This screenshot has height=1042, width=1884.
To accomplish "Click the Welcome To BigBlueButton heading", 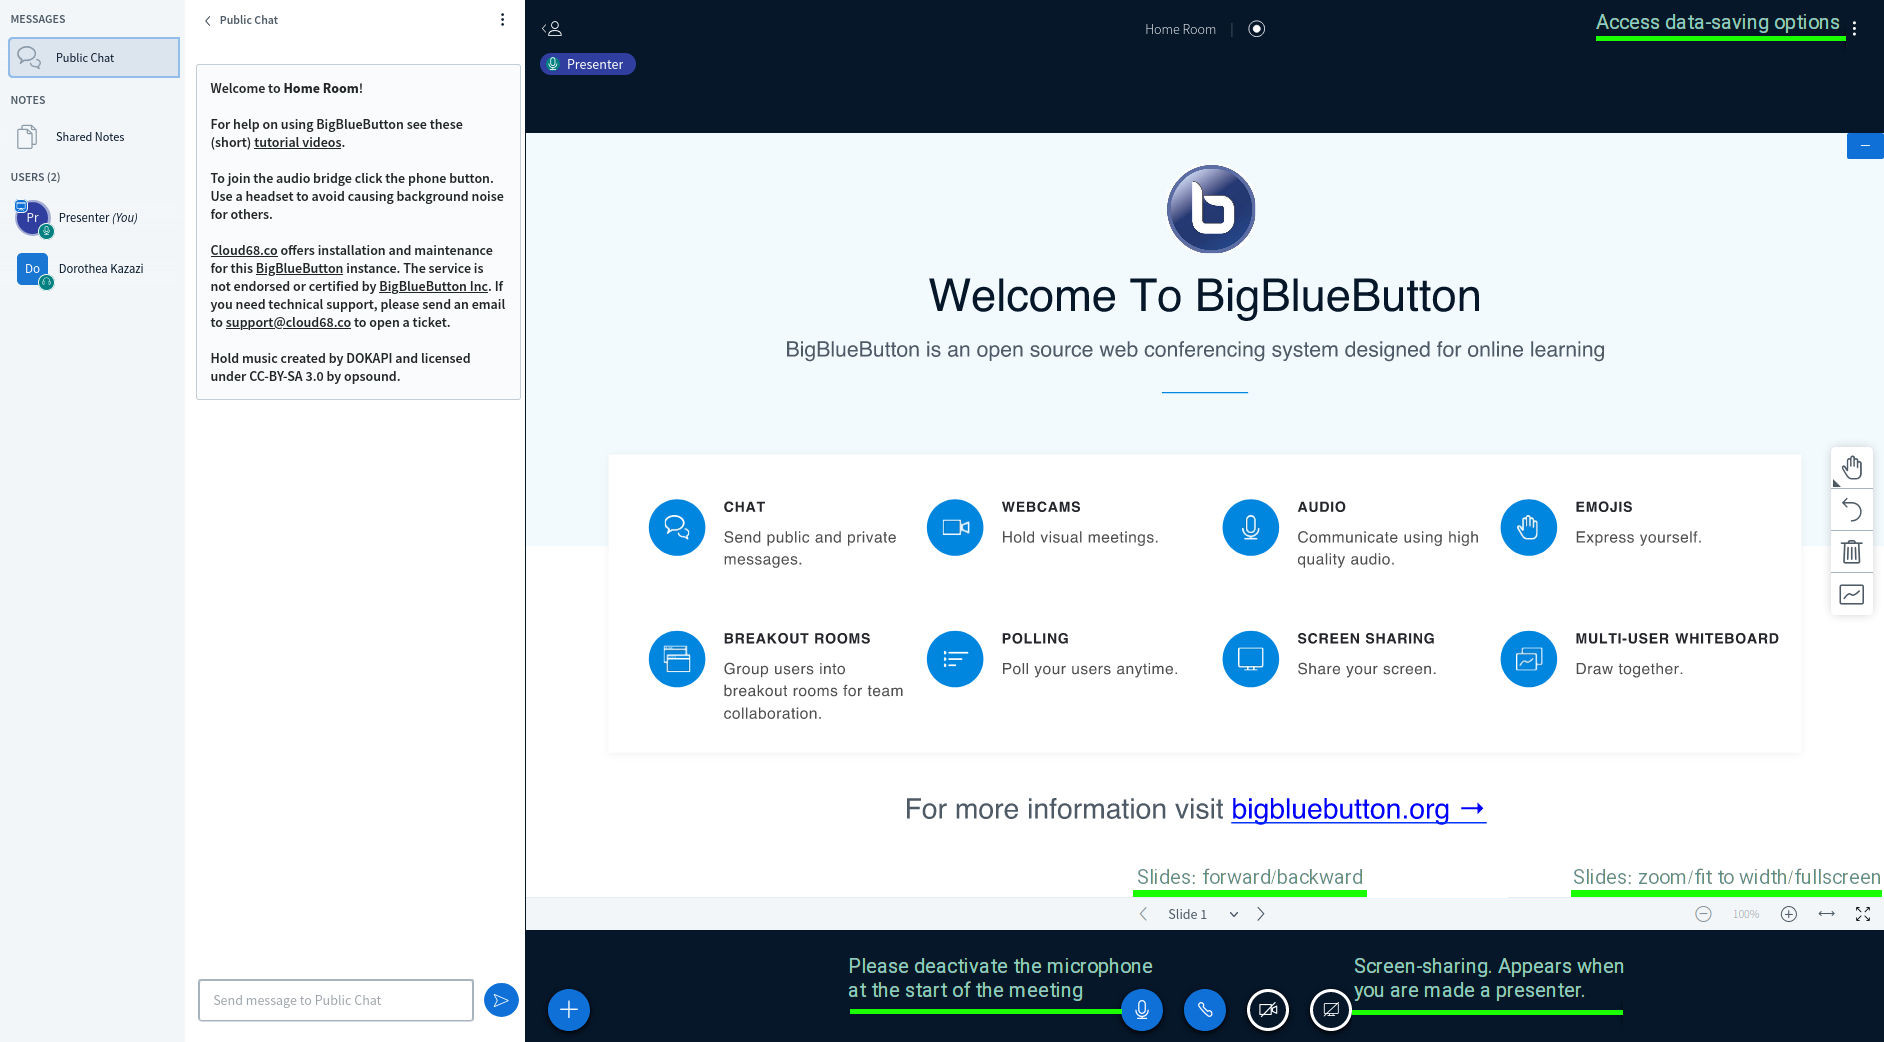I will 1204,296.
